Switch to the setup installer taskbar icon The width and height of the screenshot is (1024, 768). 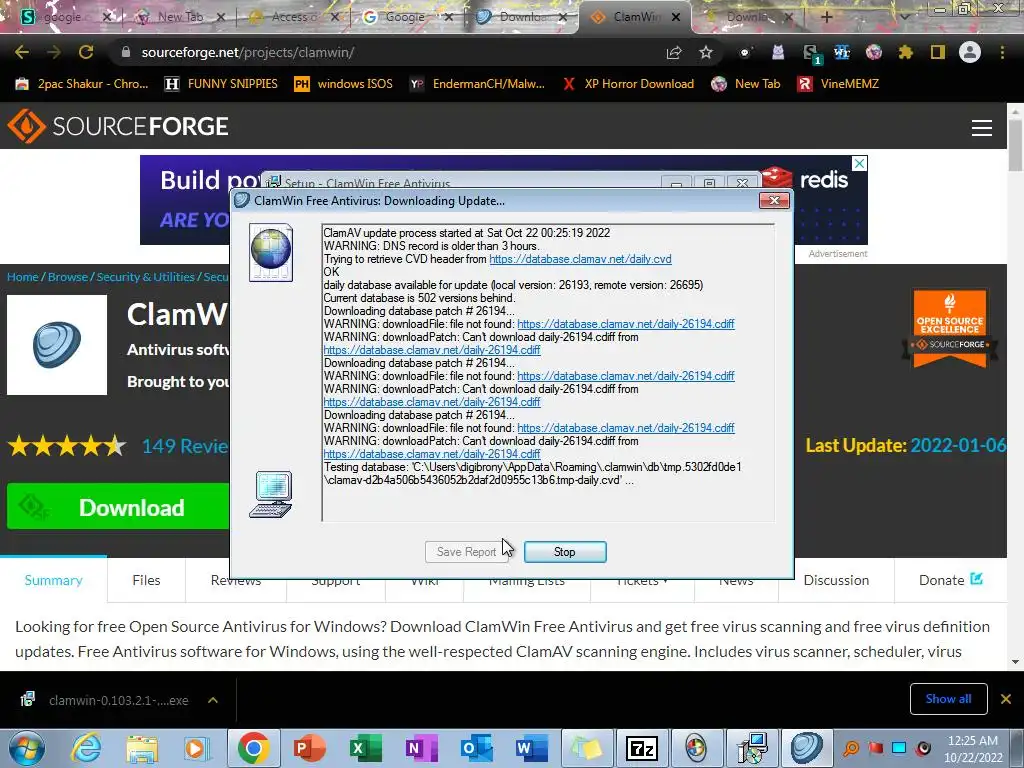click(x=752, y=748)
